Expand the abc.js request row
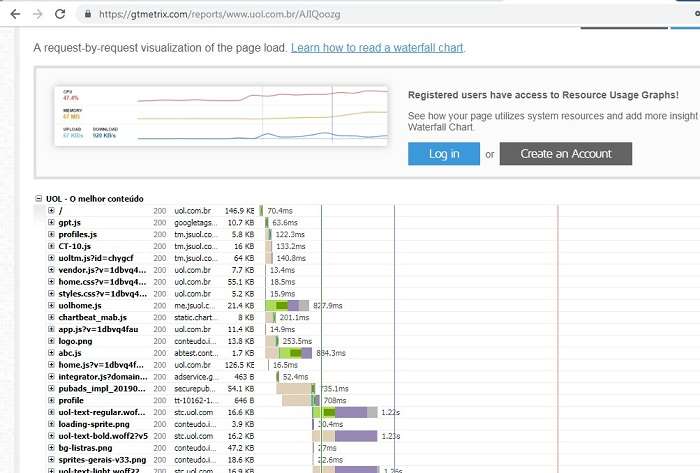 click(x=51, y=353)
